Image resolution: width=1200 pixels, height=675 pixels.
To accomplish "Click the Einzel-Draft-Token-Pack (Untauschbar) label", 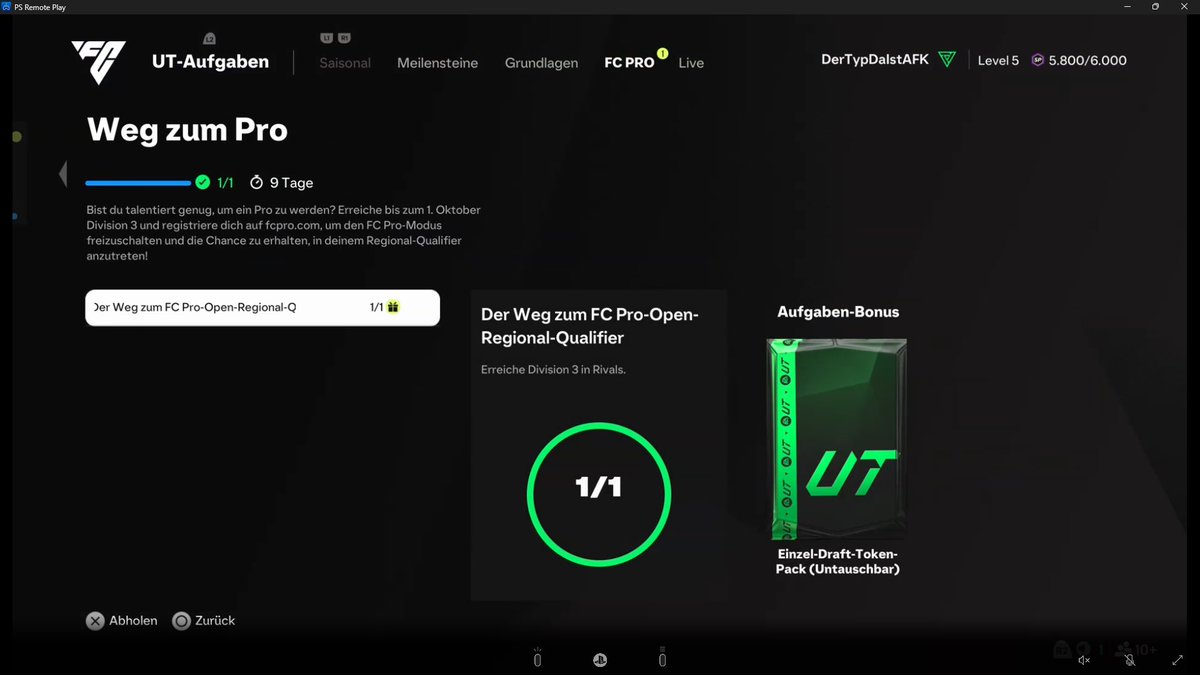I will click(x=838, y=561).
